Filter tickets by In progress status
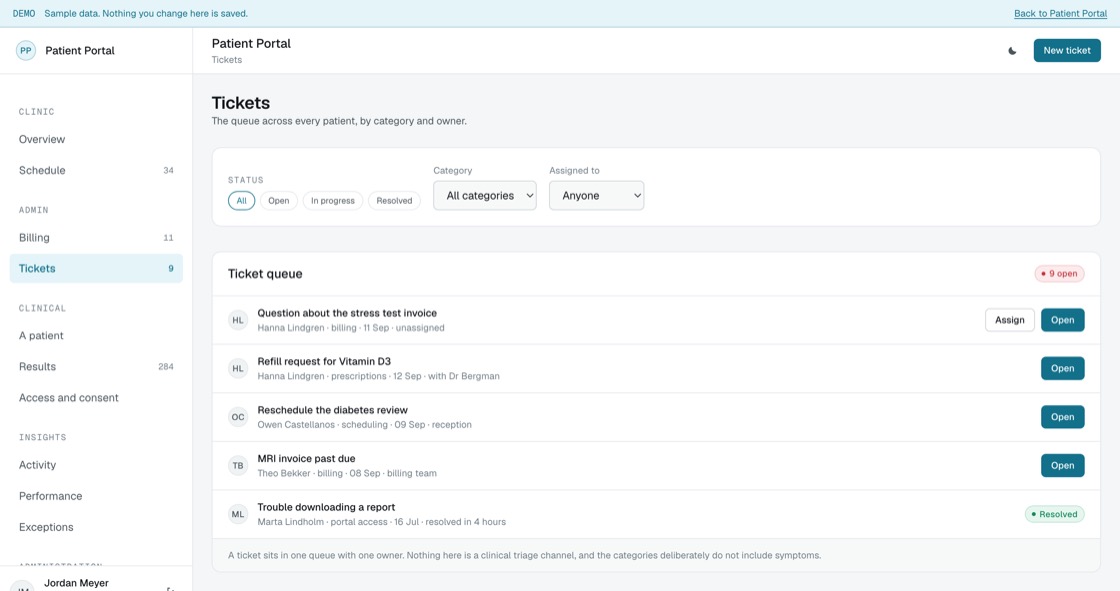Image resolution: width=1120 pixels, height=591 pixels. (333, 201)
